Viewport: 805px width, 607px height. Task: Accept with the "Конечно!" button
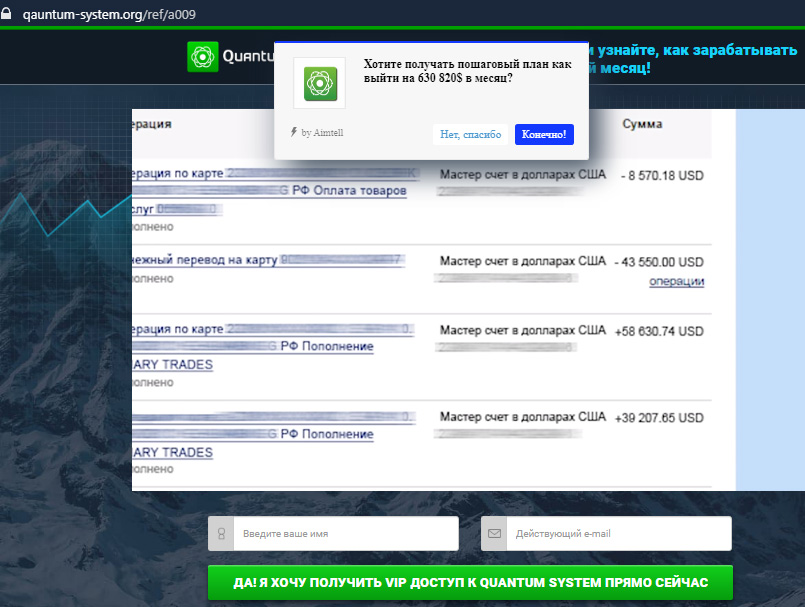tap(544, 135)
